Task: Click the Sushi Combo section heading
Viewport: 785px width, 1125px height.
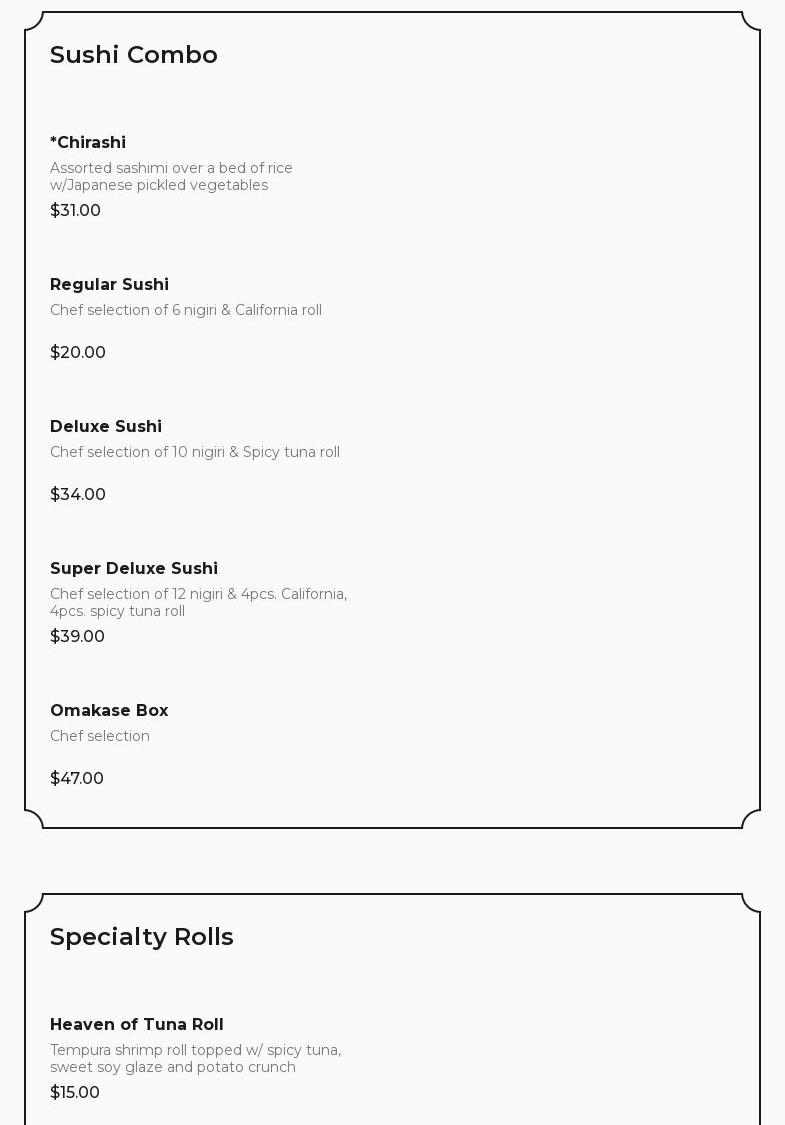Action: click(x=134, y=55)
